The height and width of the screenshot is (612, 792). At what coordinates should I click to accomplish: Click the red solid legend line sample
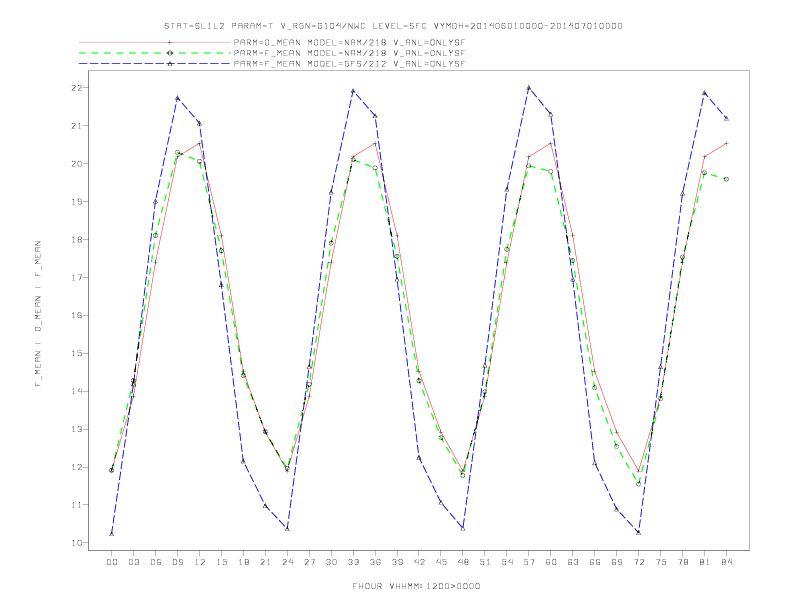point(155,42)
